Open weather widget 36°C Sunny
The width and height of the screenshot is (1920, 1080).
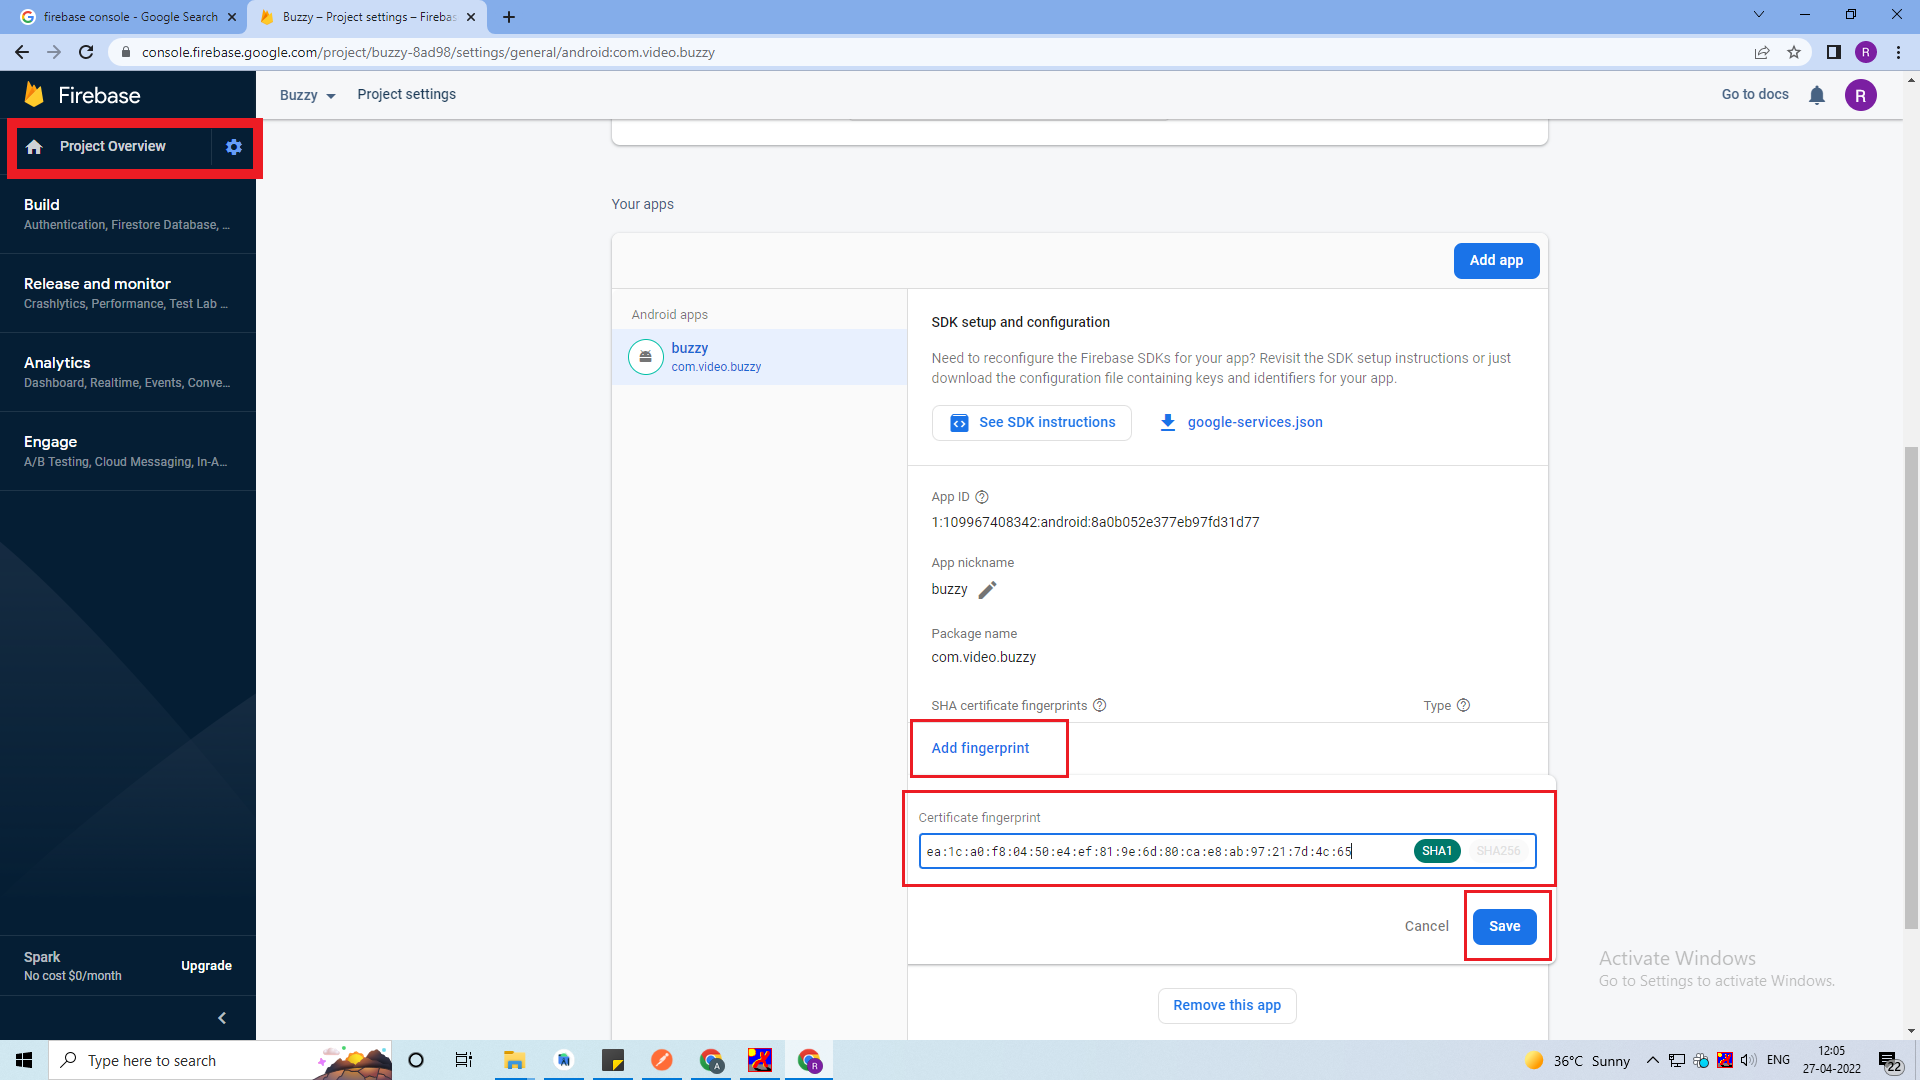click(x=1578, y=1060)
